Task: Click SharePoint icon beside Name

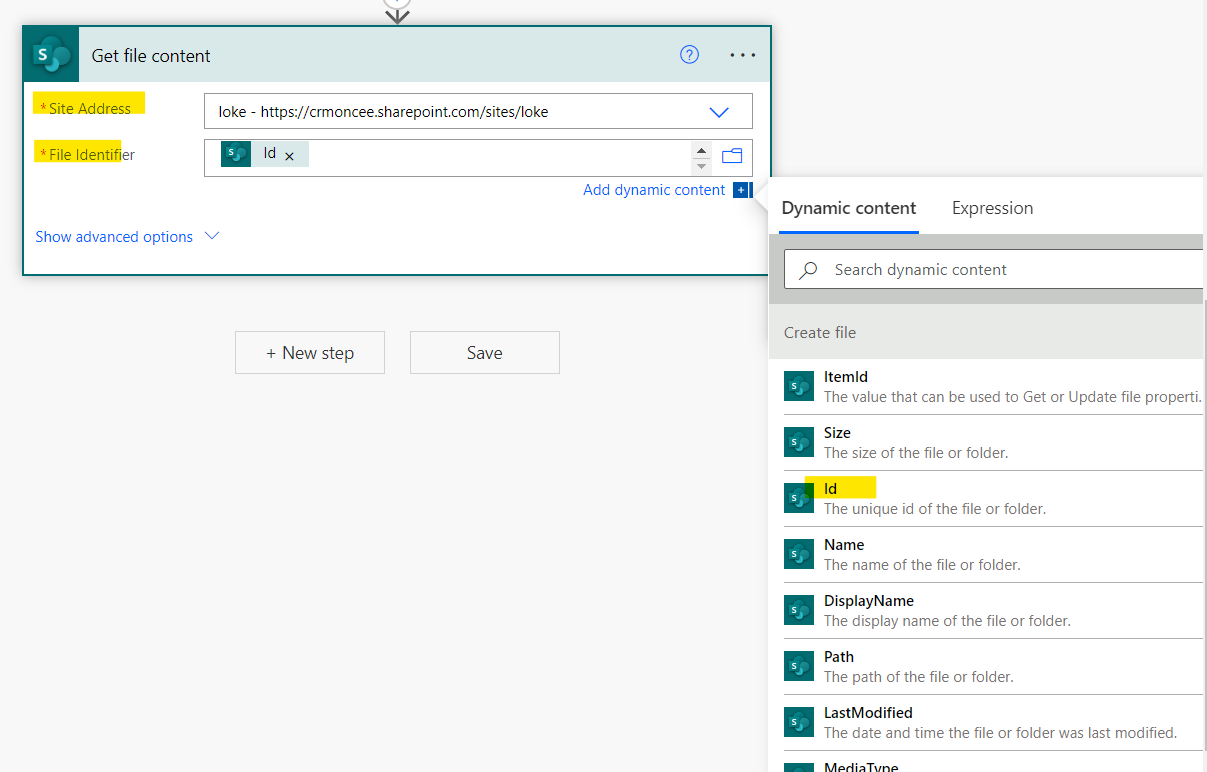Action: (799, 554)
